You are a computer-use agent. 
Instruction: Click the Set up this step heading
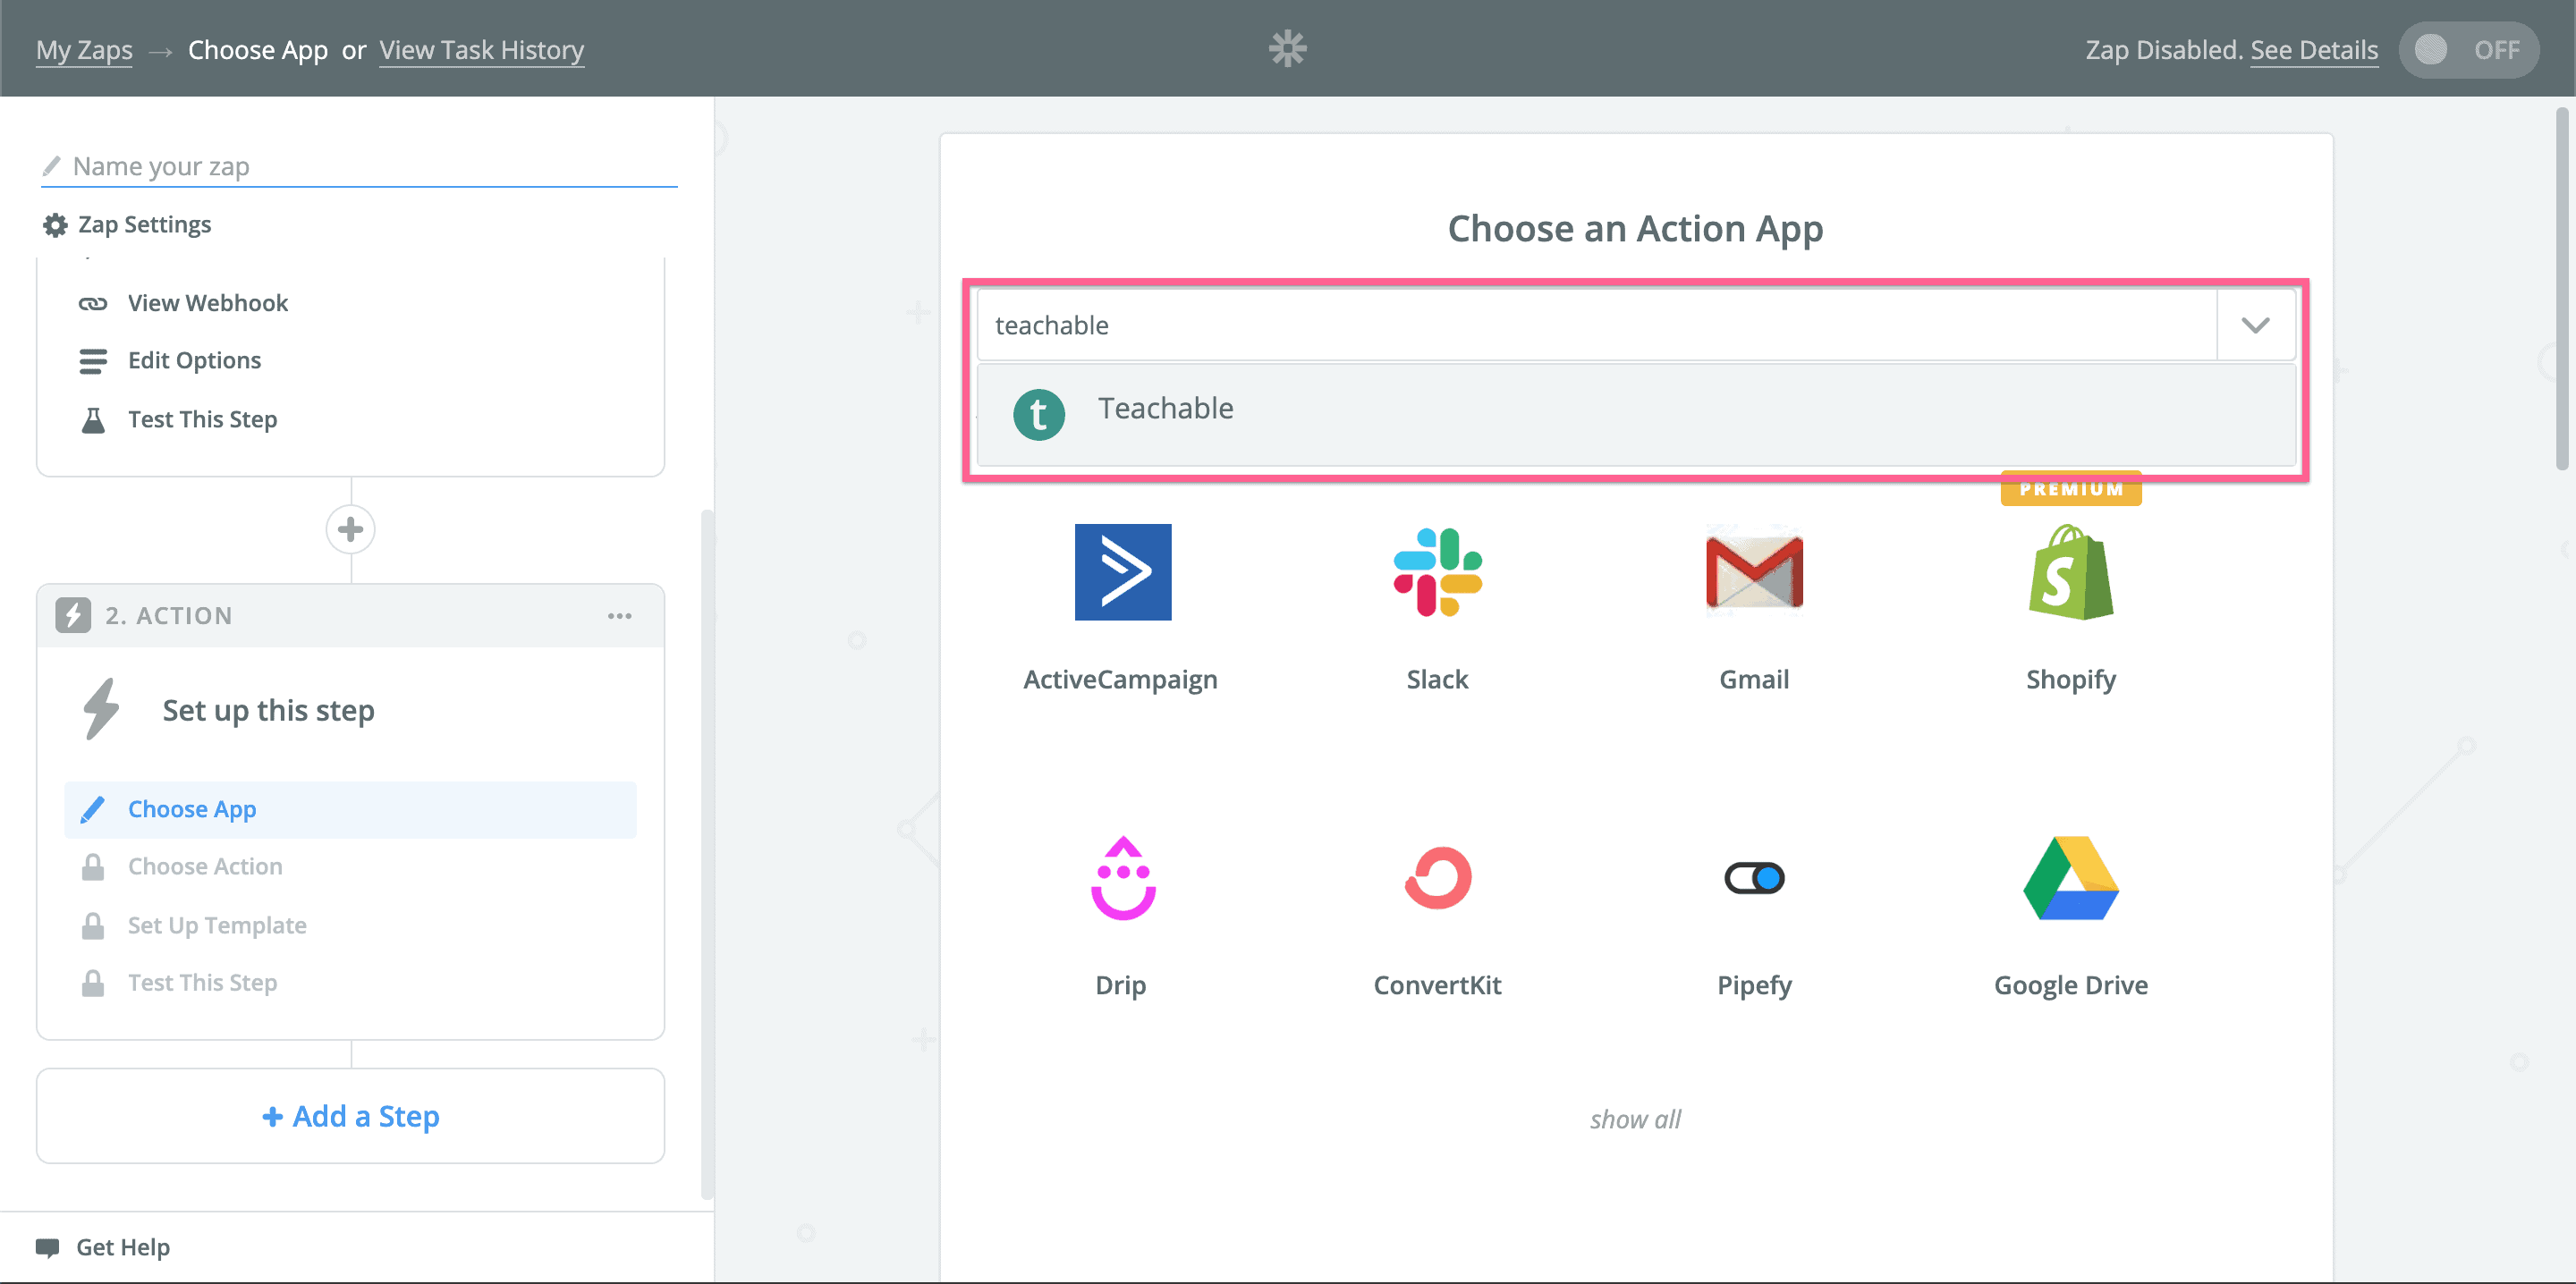(x=268, y=710)
